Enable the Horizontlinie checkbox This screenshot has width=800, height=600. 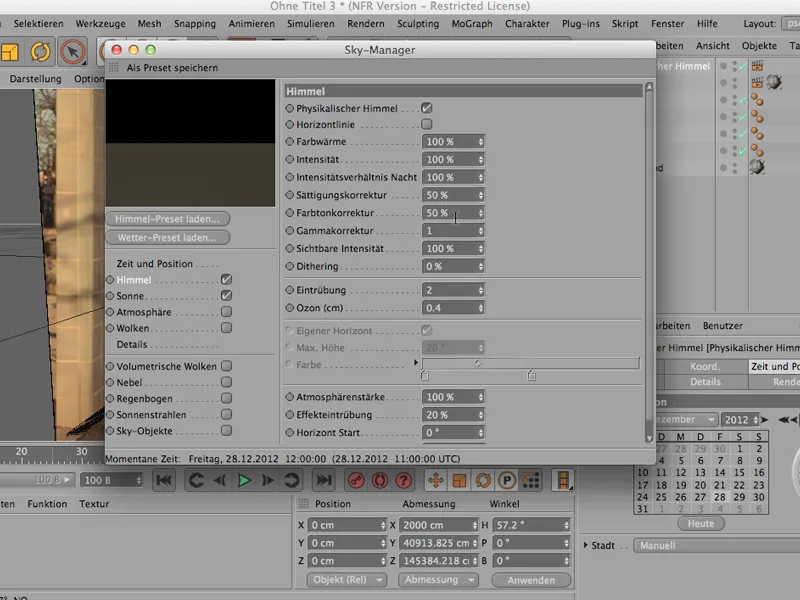(427, 124)
